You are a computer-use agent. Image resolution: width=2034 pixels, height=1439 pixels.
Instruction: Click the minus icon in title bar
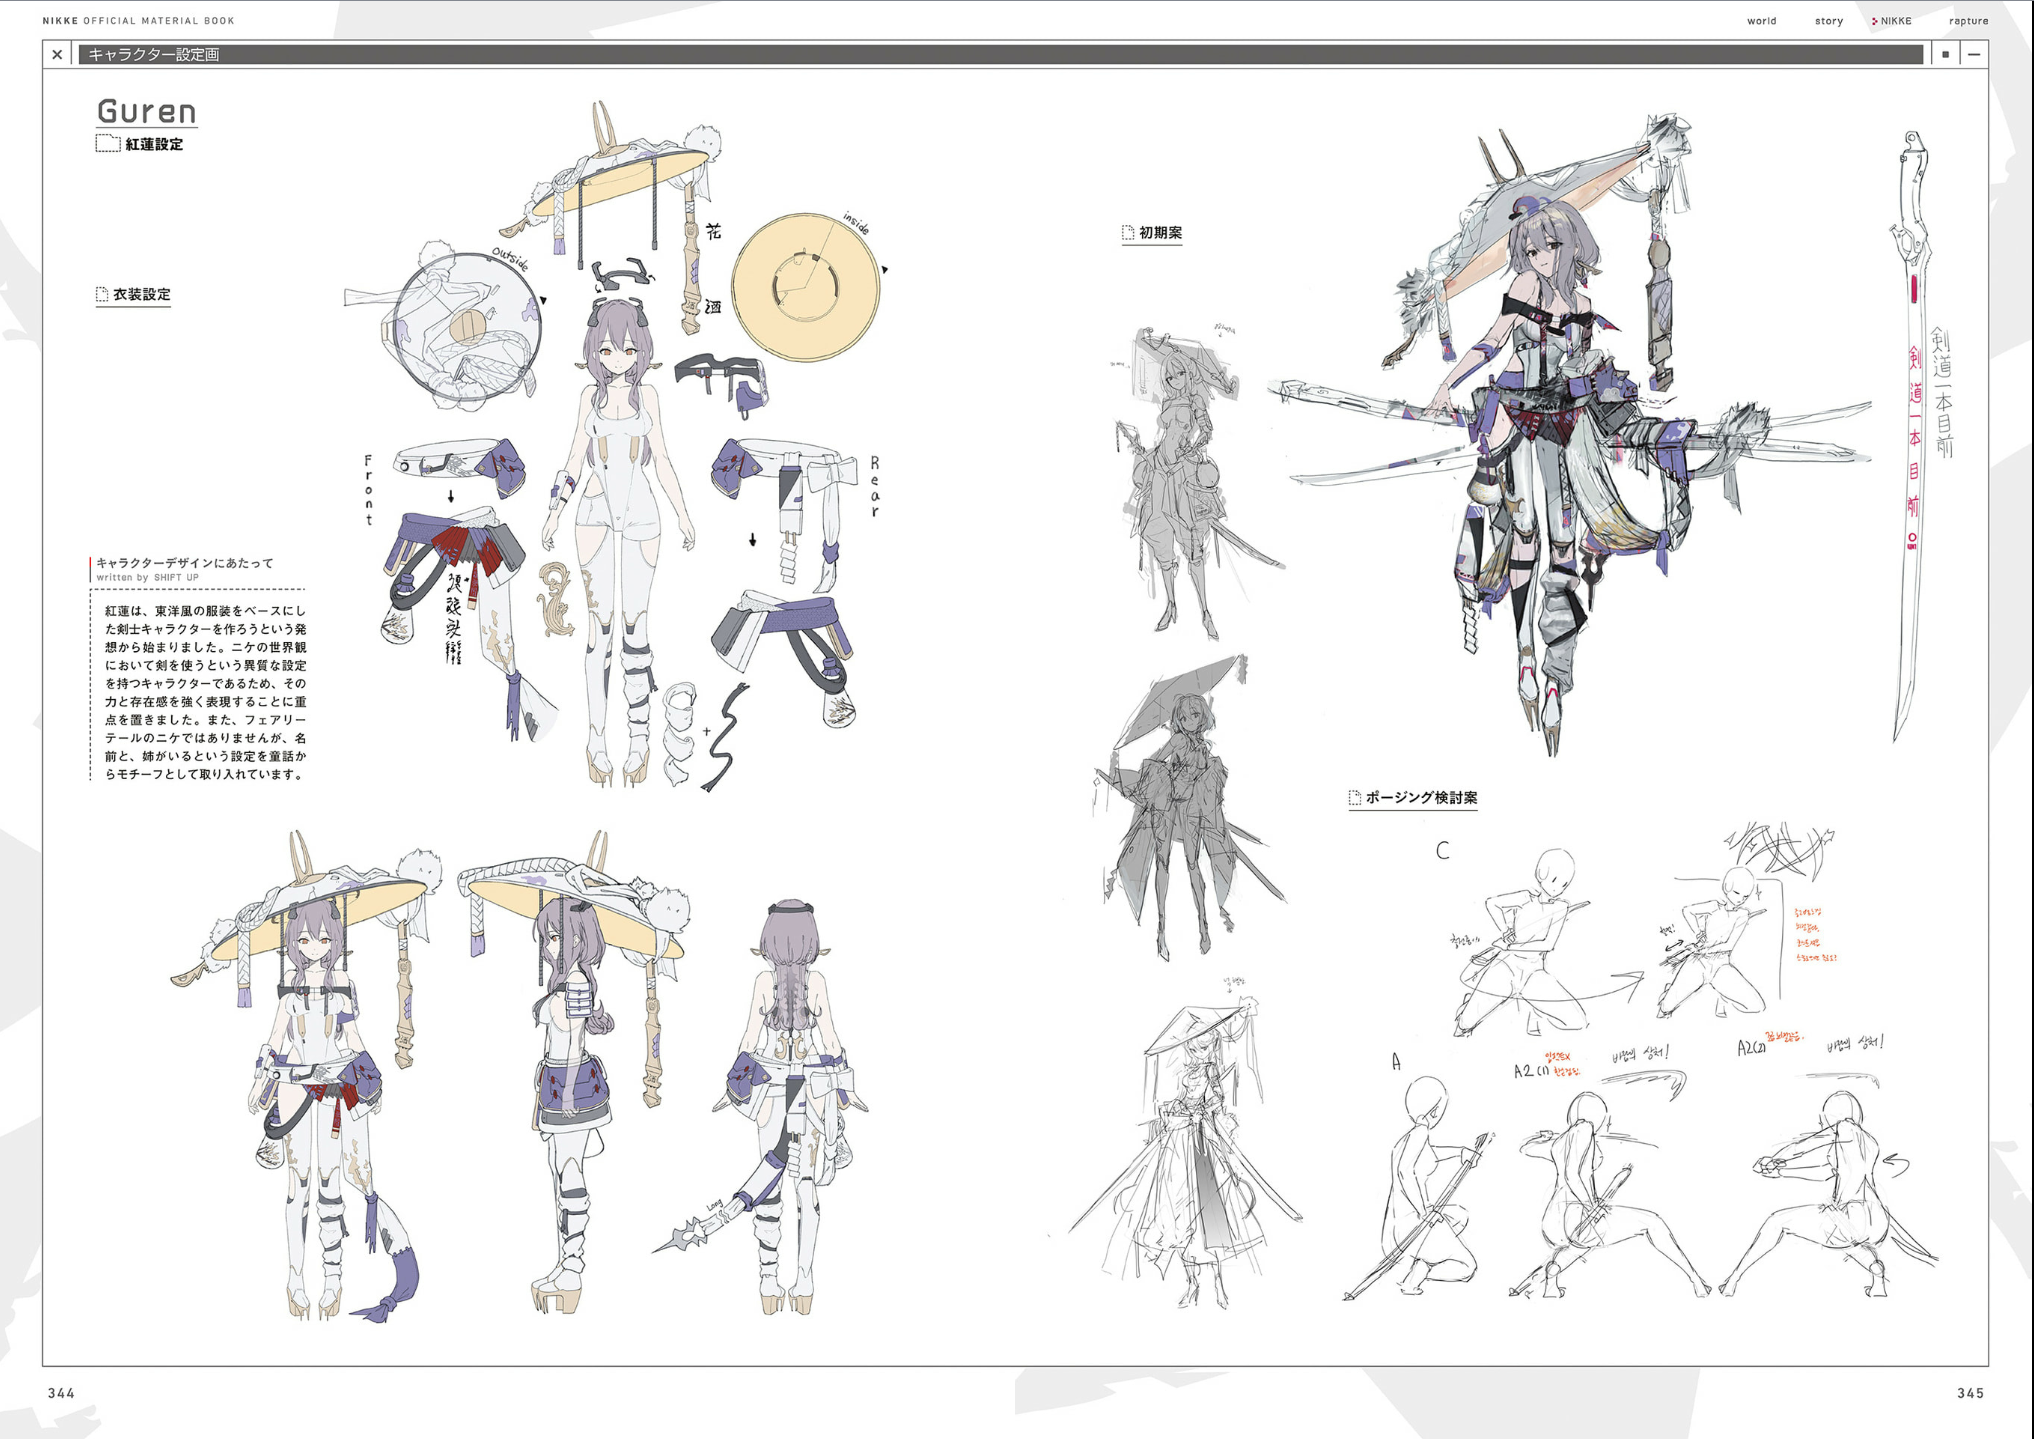click(1974, 55)
